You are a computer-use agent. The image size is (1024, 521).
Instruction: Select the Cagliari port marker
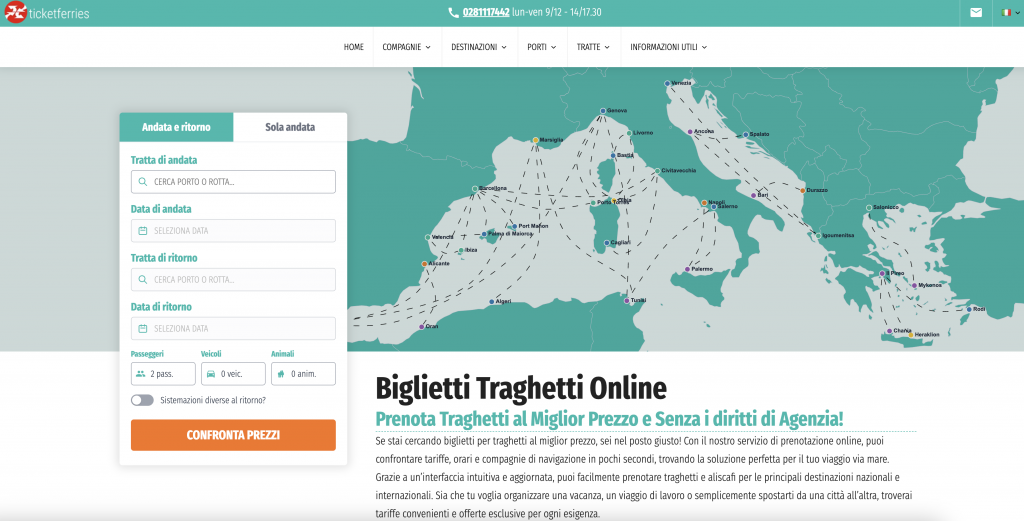click(x=606, y=243)
